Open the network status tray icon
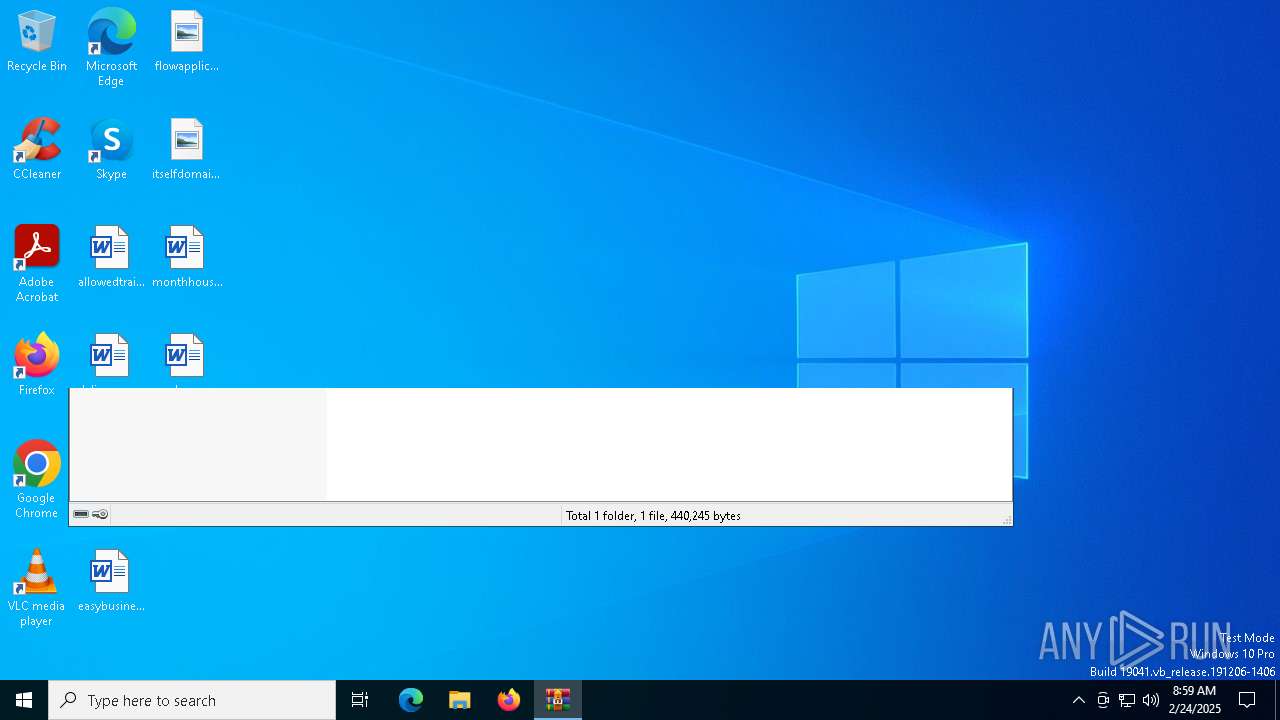This screenshot has height=720, width=1280. click(x=1127, y=700)
